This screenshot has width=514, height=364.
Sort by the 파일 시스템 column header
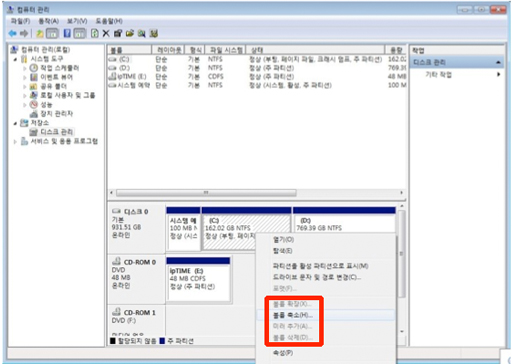pos(225,50)
